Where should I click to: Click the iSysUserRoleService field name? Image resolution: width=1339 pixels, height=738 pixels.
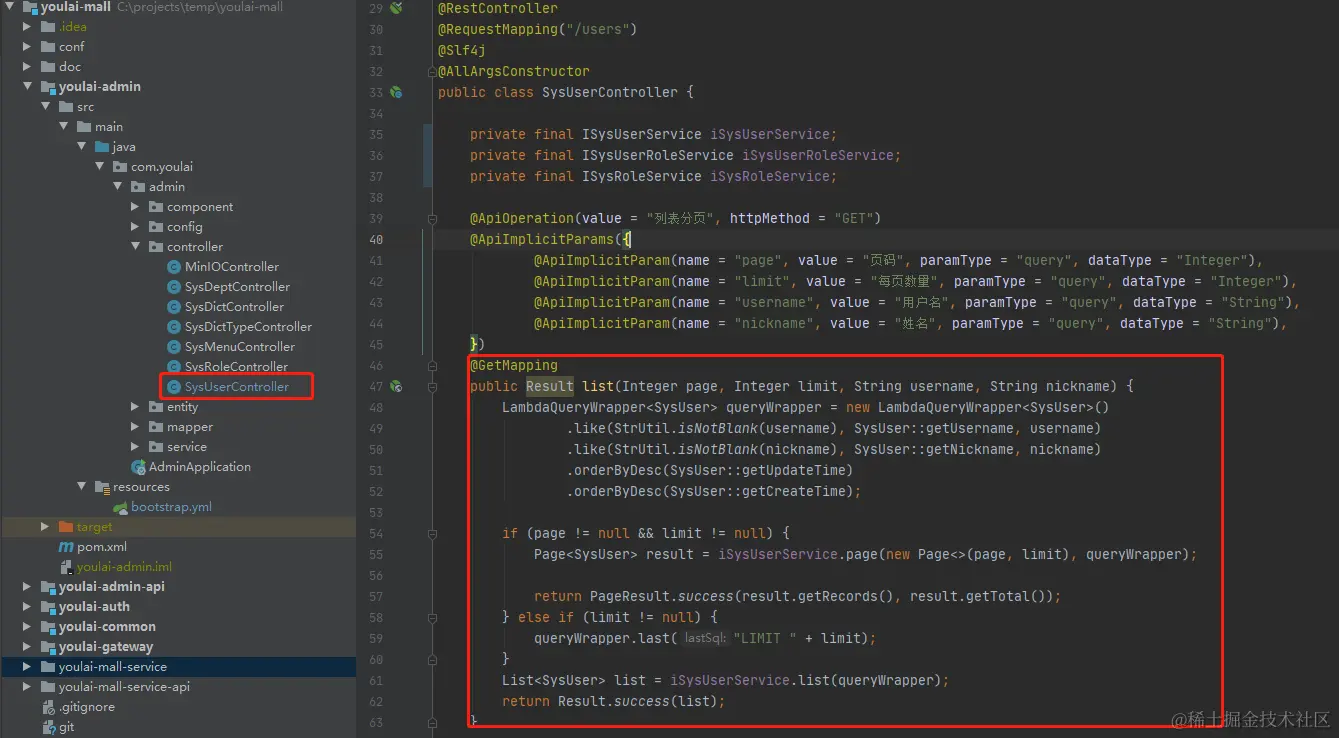click(818, 155)
